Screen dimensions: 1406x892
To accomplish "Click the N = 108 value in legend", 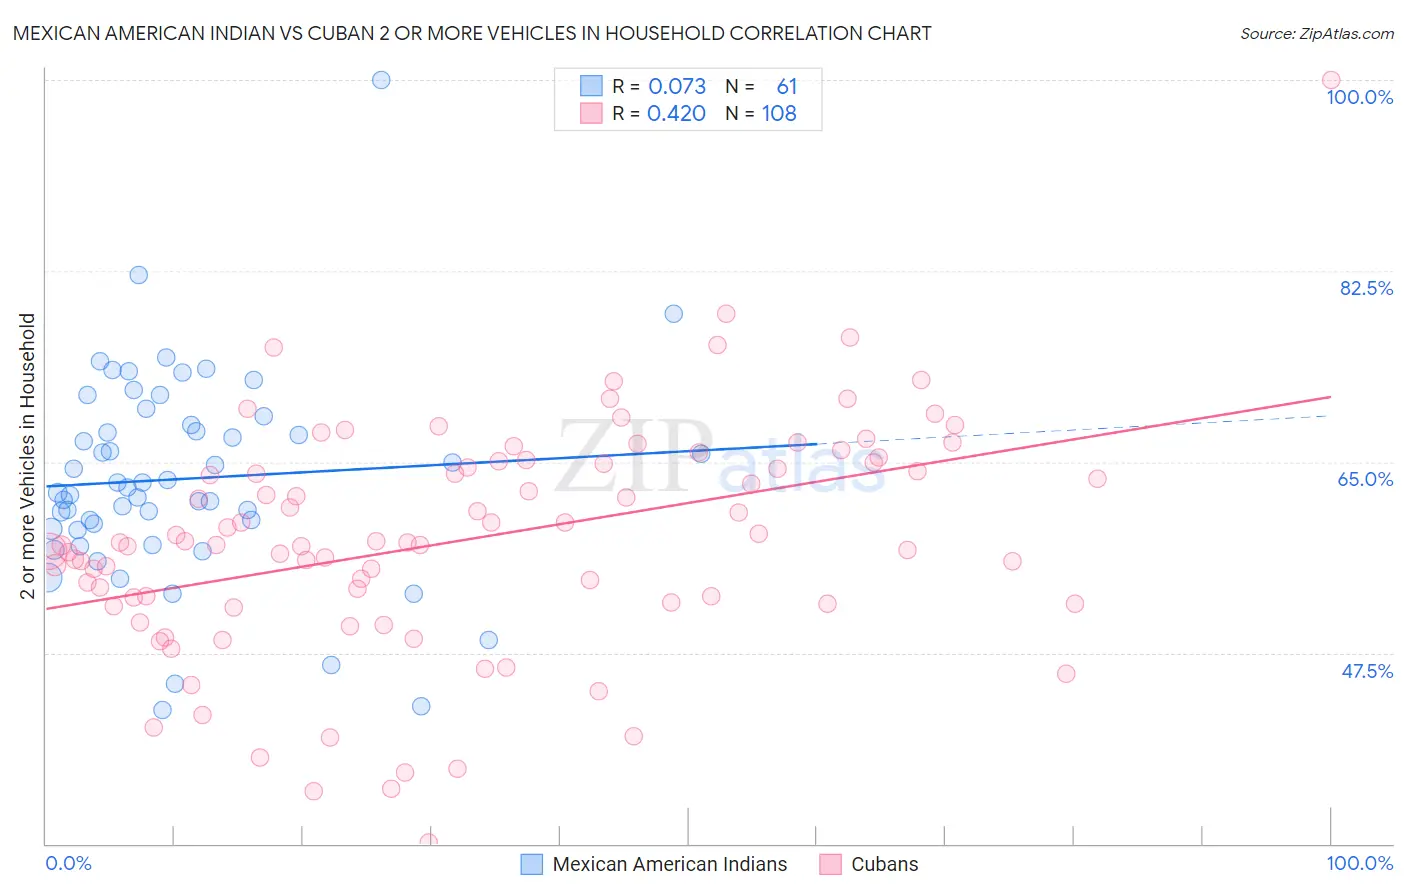I will [761, 113].
